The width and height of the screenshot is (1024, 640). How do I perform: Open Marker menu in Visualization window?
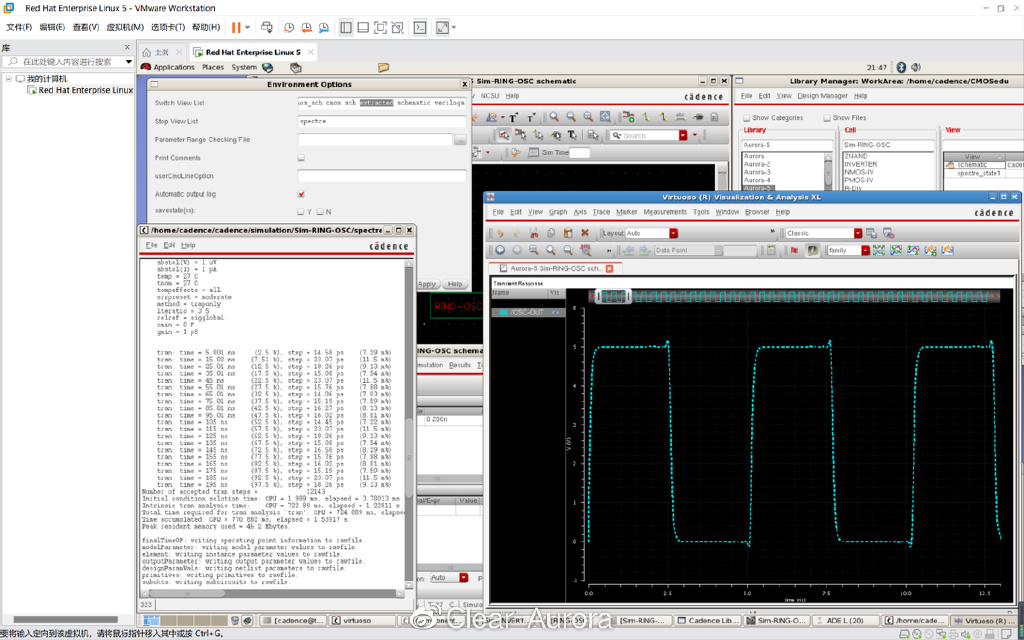[626, 212]
